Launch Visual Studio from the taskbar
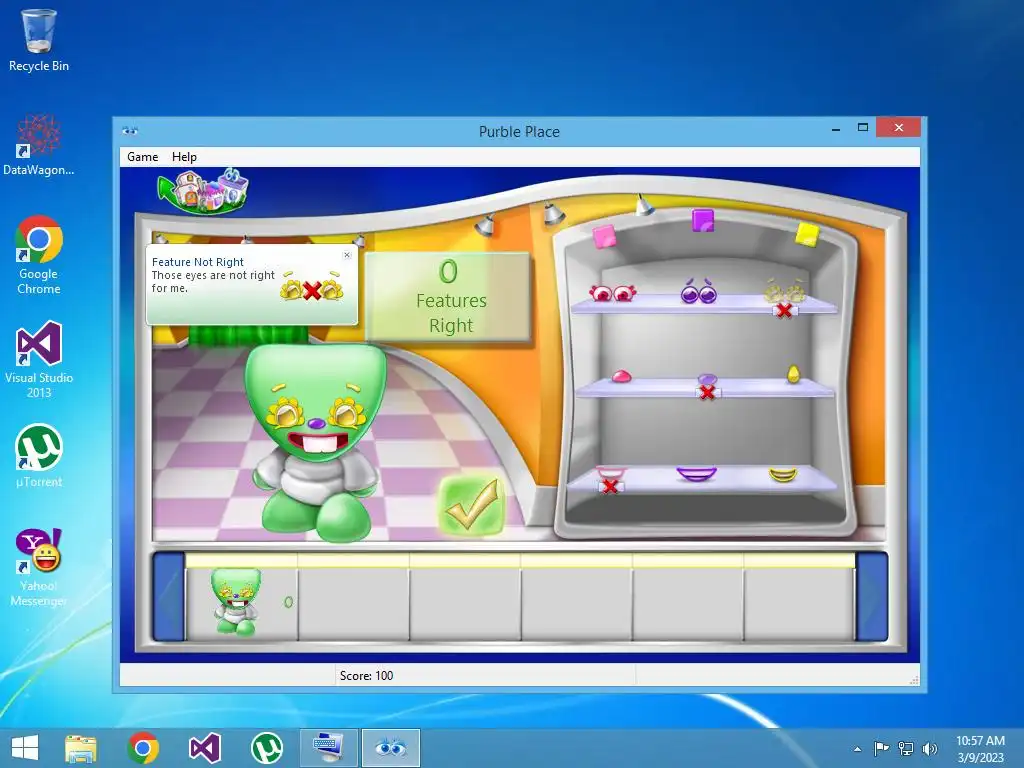1024x768 pixels. 204,748
